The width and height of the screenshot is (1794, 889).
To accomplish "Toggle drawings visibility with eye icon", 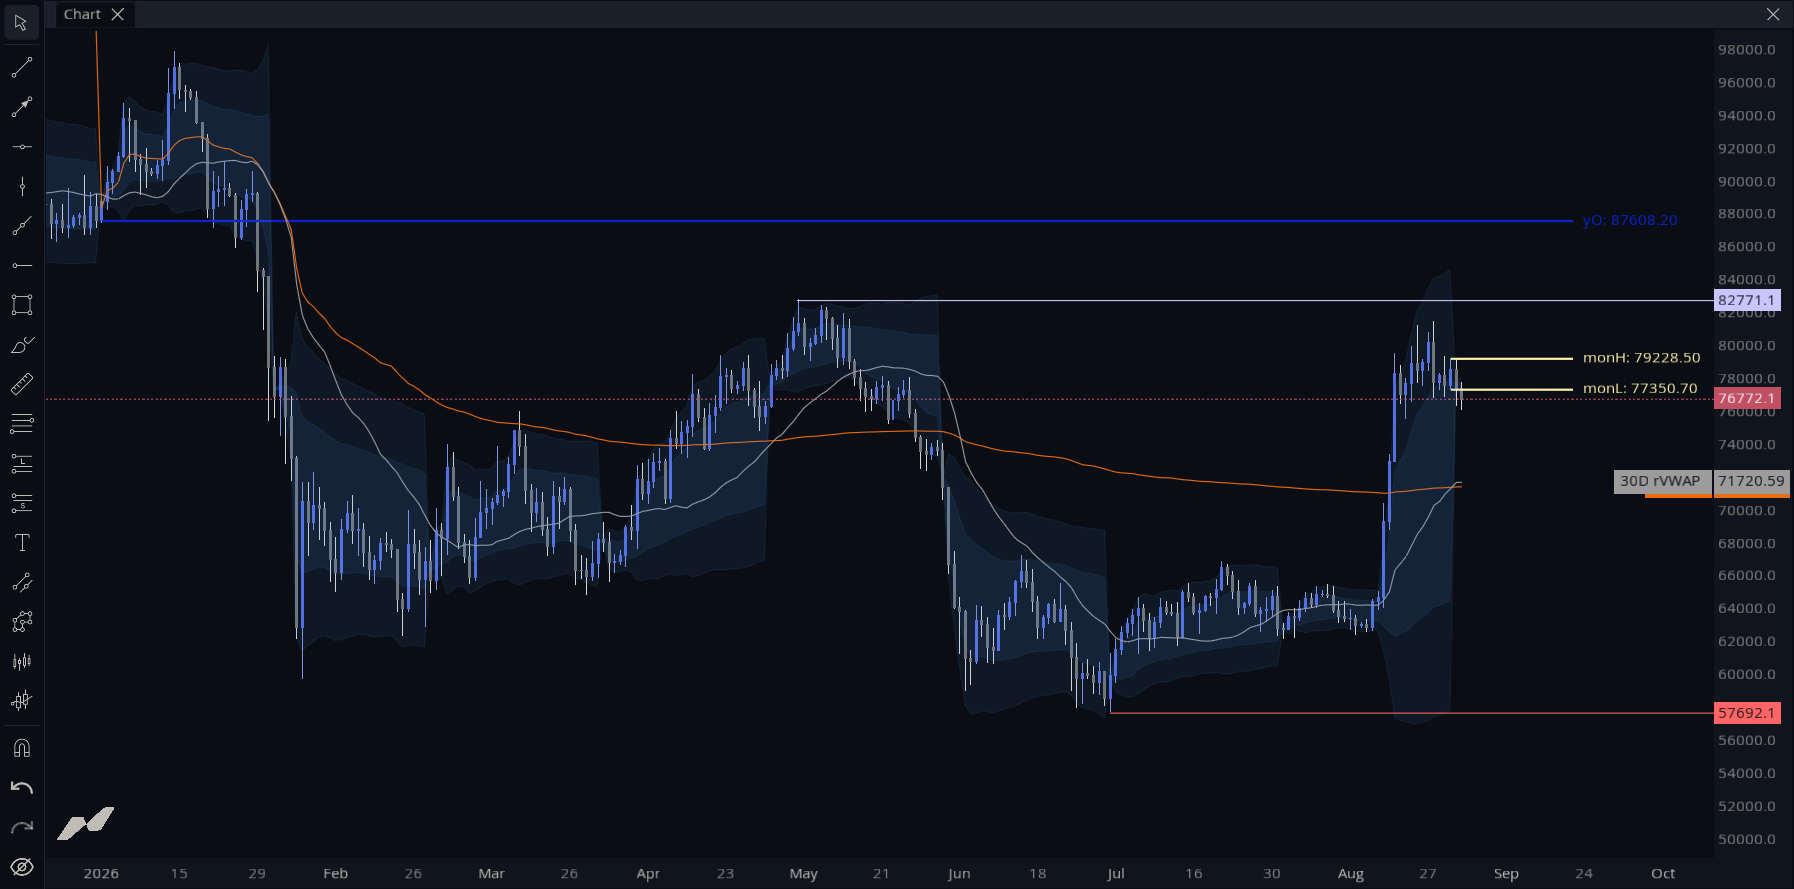I will (x=21, y=867).
